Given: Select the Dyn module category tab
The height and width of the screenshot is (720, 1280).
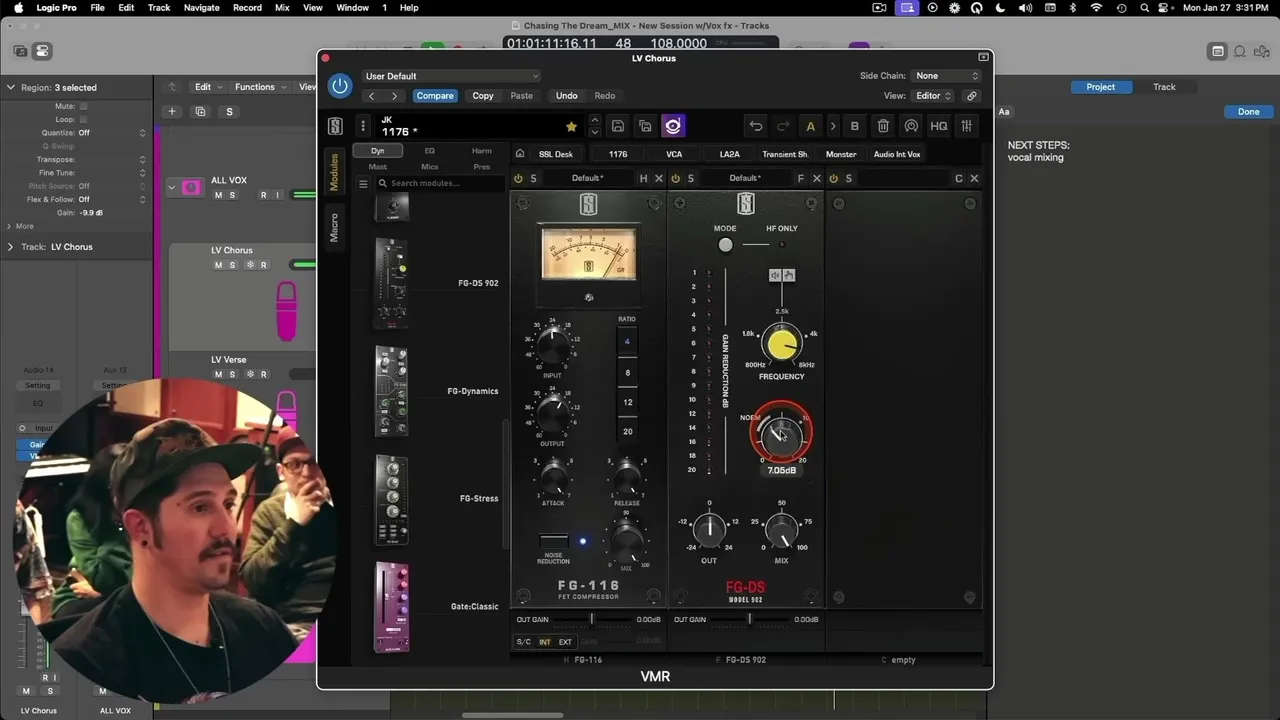Looking at the screenshot, I should (377, 151).
